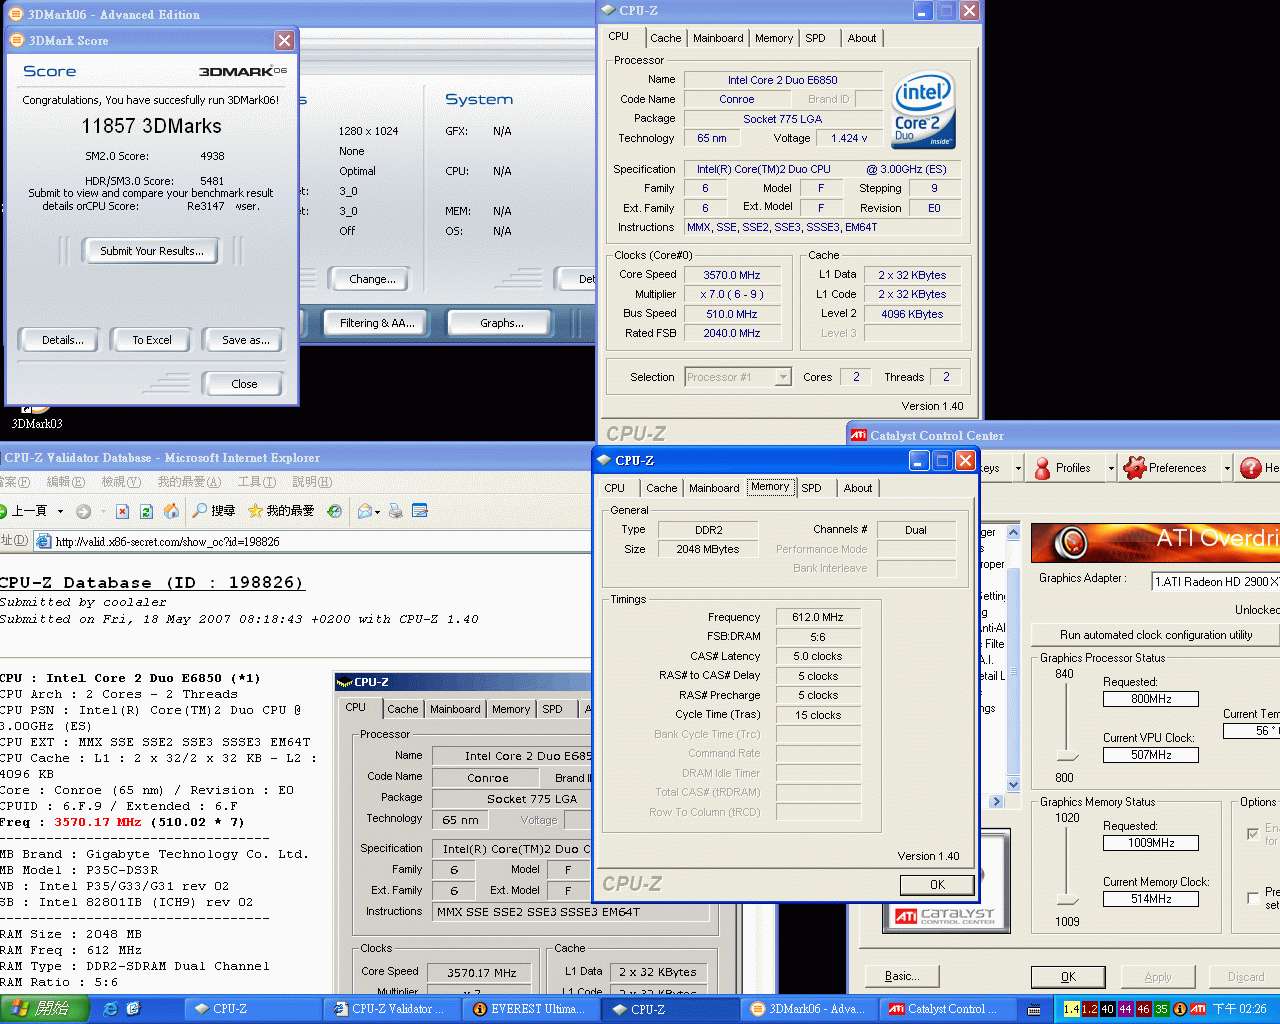The height and width of the screenshot is (1024, 1280).
Task: Open IE Mail dropdown arrow
Action: pos(379,511)
